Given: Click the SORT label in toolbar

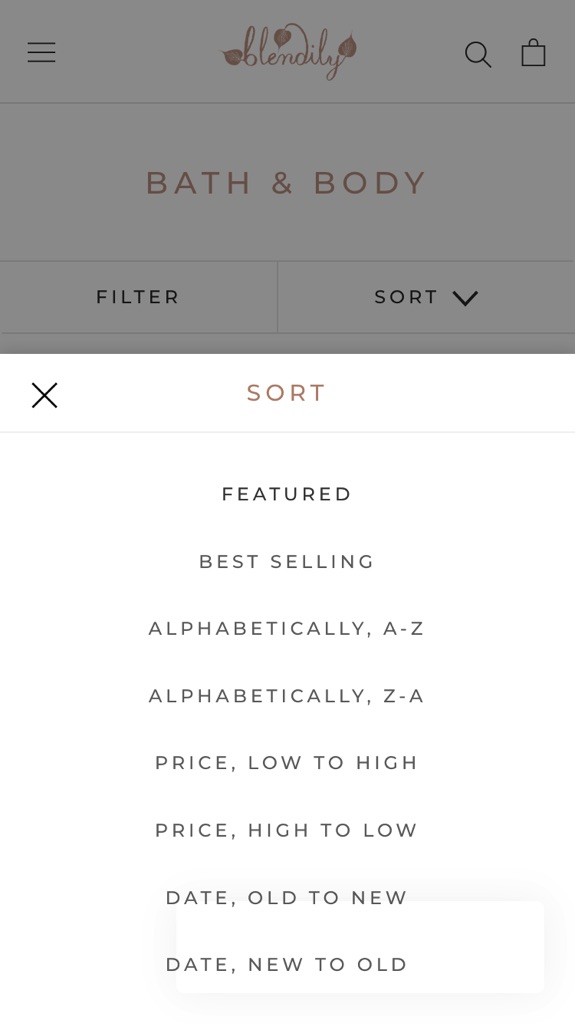Looking at the screenshot, I should point(406,297).
